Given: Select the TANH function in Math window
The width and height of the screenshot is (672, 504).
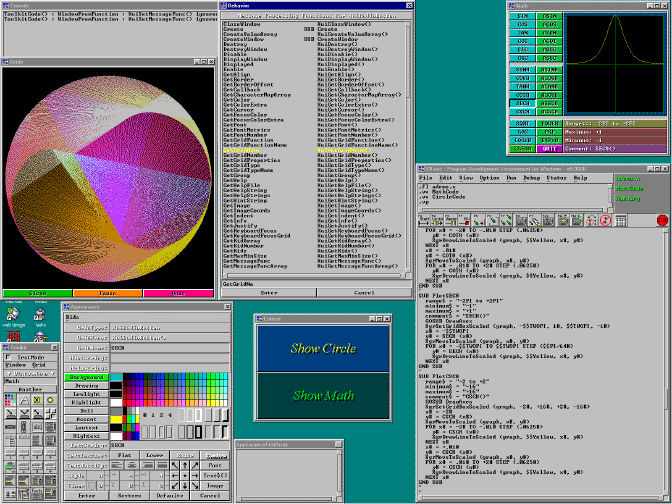Looking at the screenshot, I should [522, 87].
